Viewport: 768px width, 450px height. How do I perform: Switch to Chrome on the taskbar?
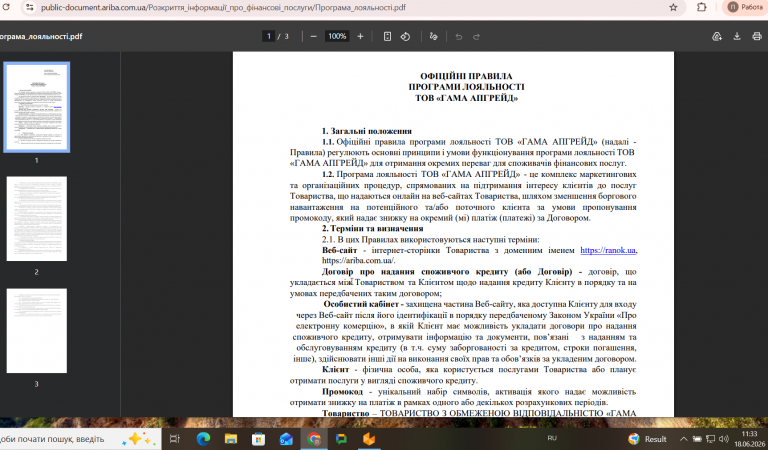(314, 439)
